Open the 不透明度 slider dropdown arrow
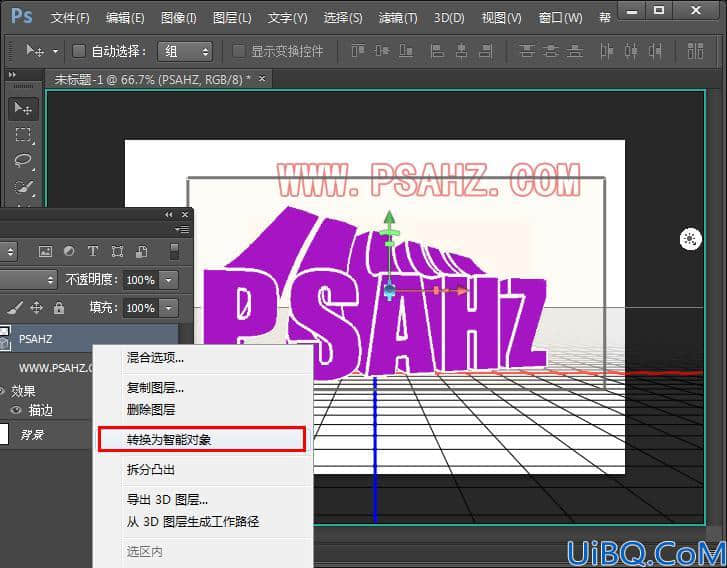Image resolution: width=727 pixels, height=568 pixels. tap(169, 280)
